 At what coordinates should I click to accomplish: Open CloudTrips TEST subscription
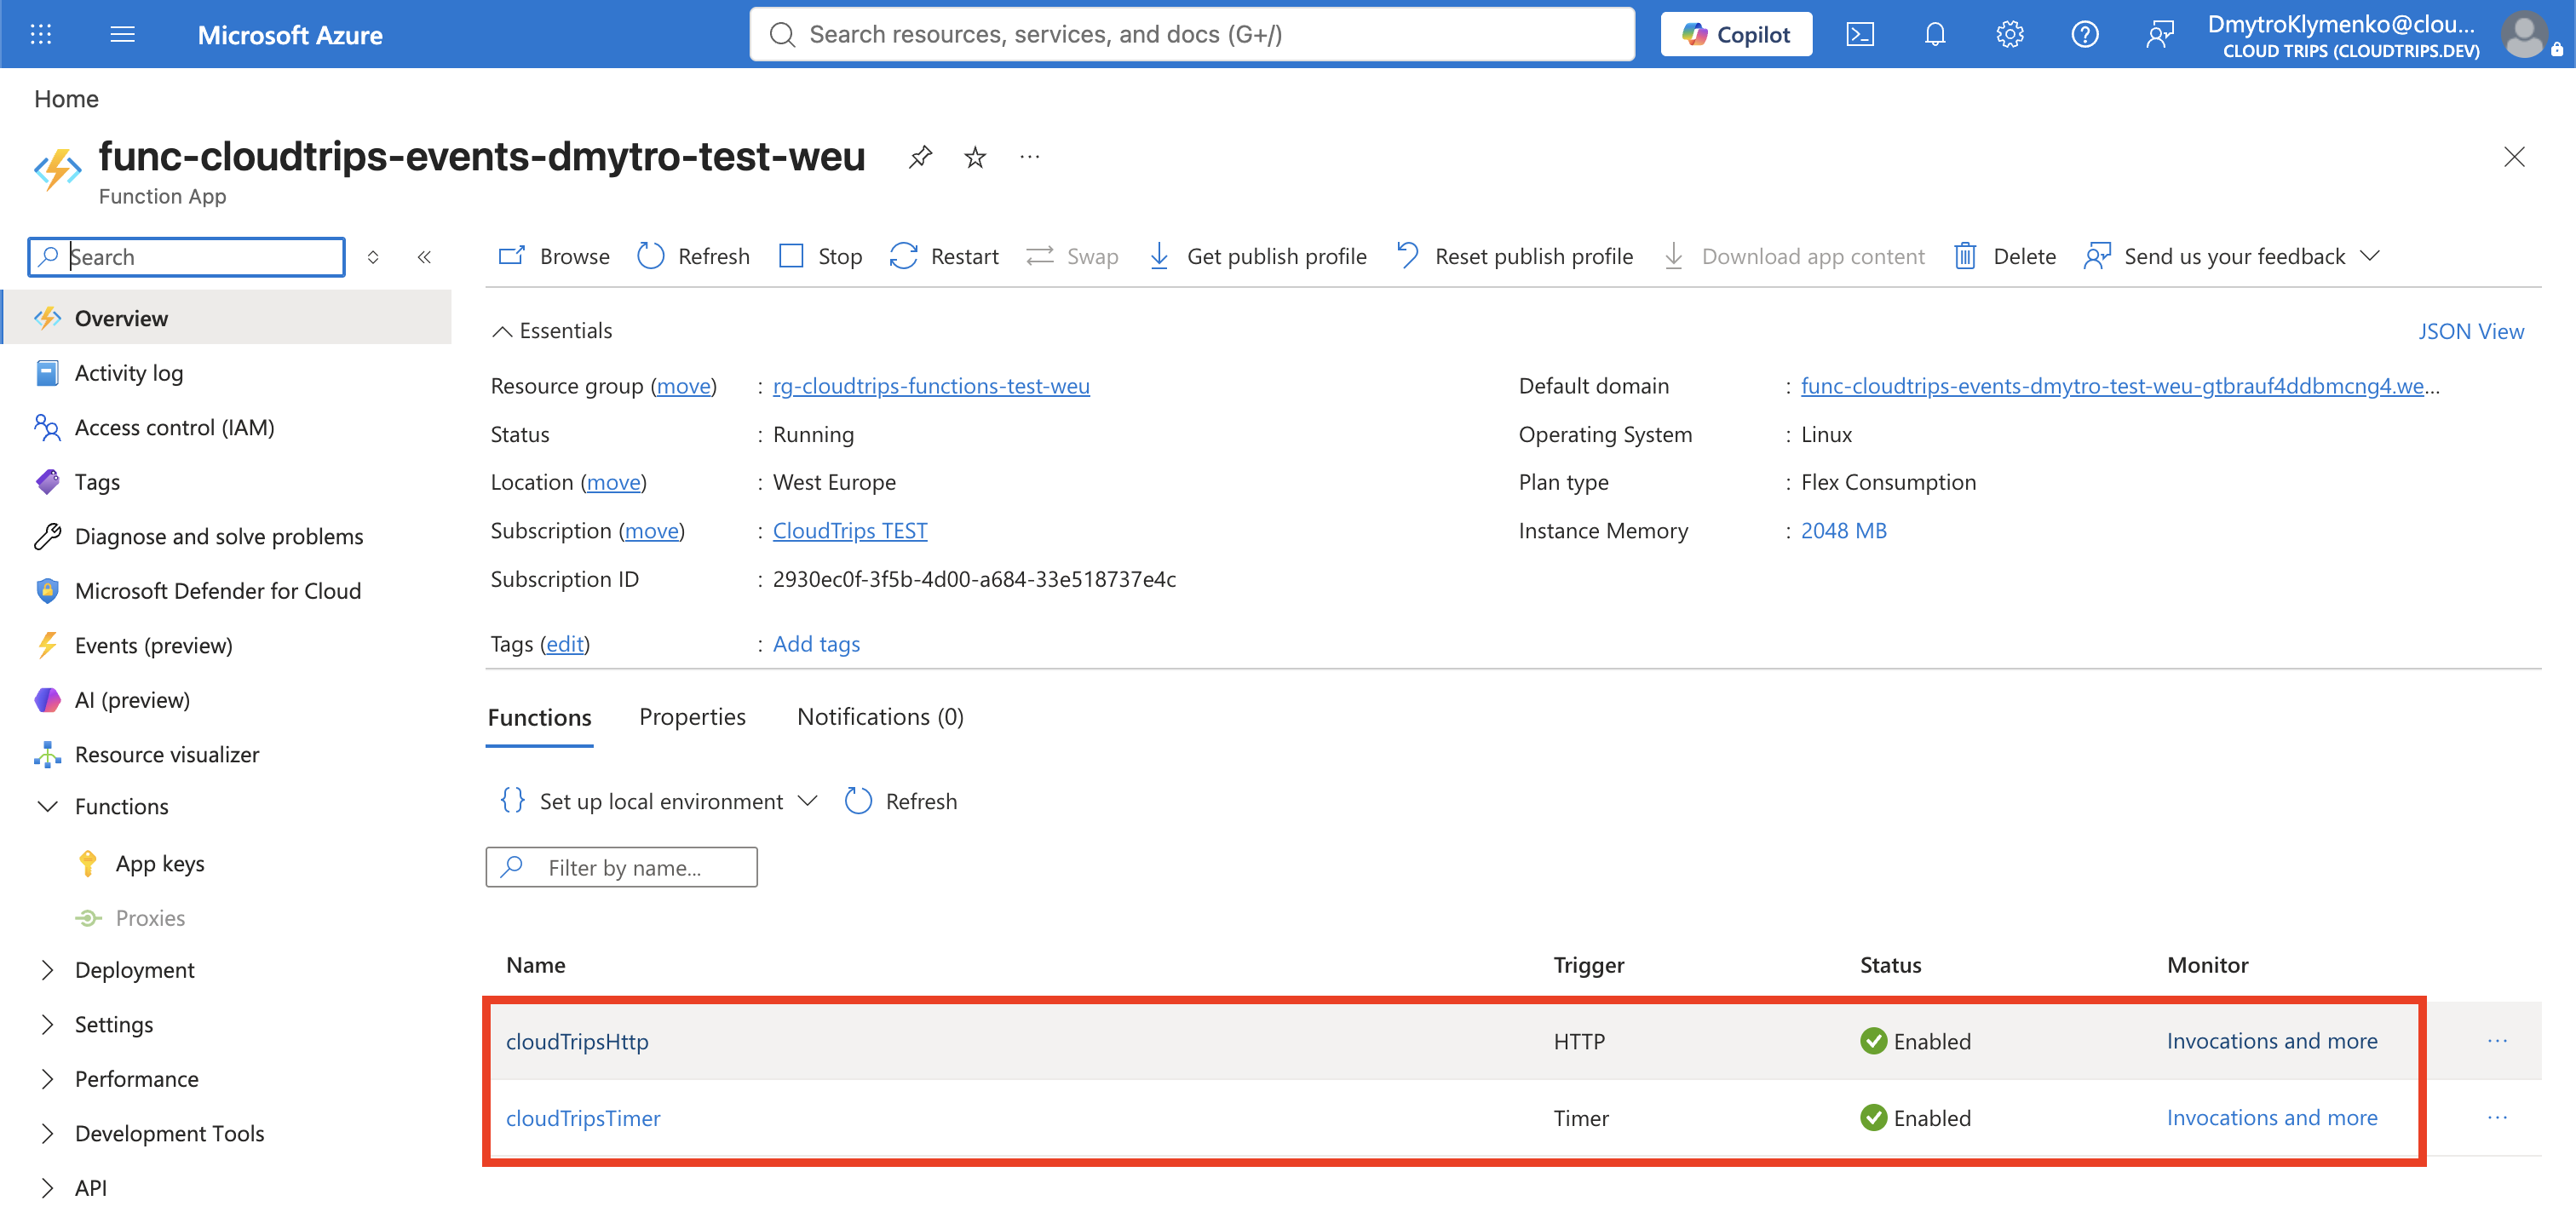point(850,530)
